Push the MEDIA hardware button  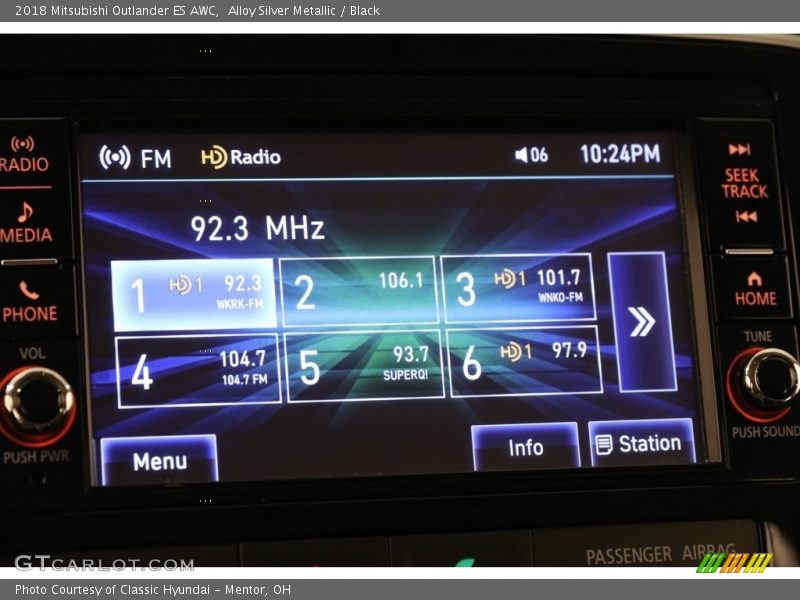[26, 222]
